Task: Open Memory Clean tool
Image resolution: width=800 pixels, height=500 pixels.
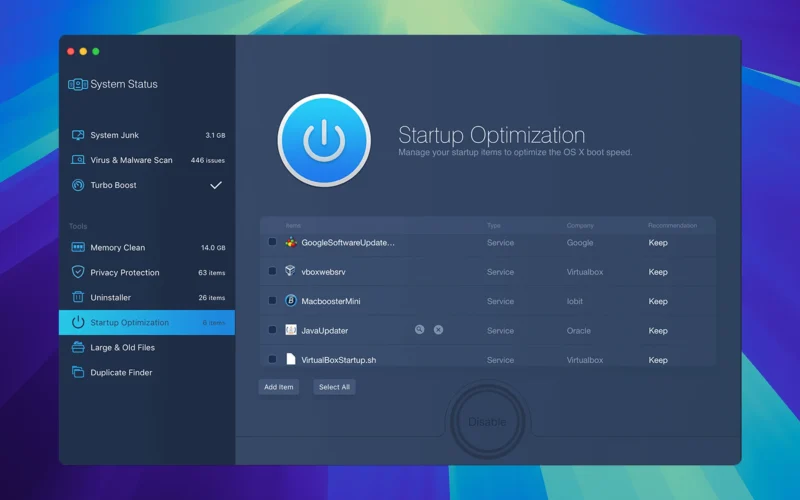Action: (x=147, y=247)
